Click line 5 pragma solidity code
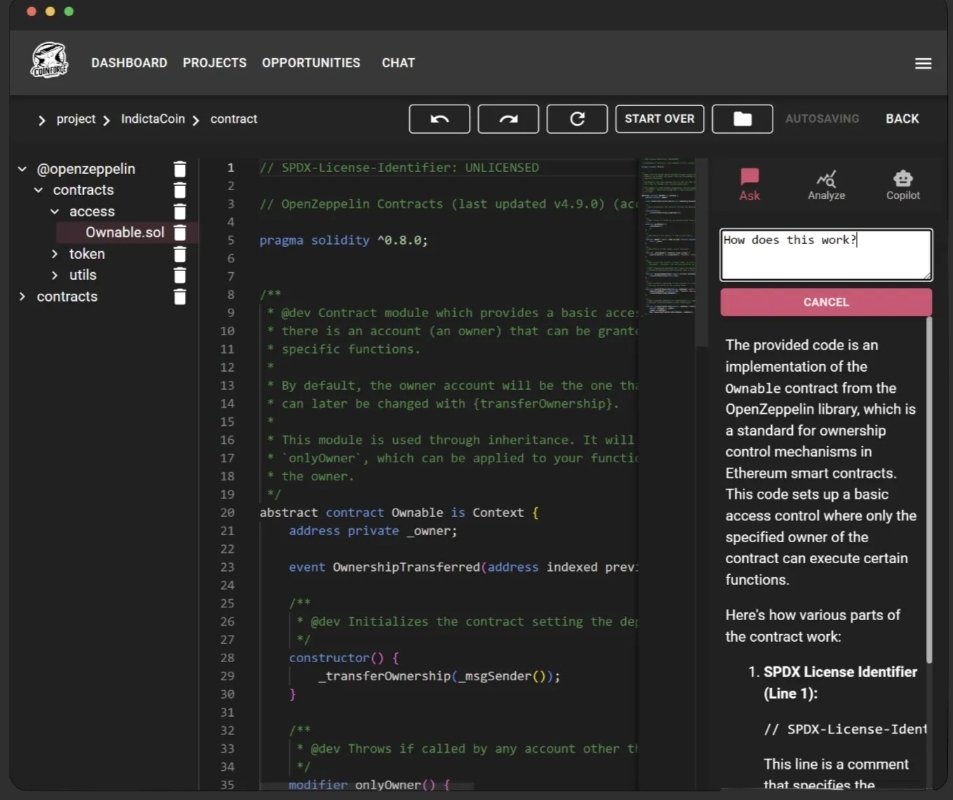Viewport: 953px width, 800px height. pos(343,240)
